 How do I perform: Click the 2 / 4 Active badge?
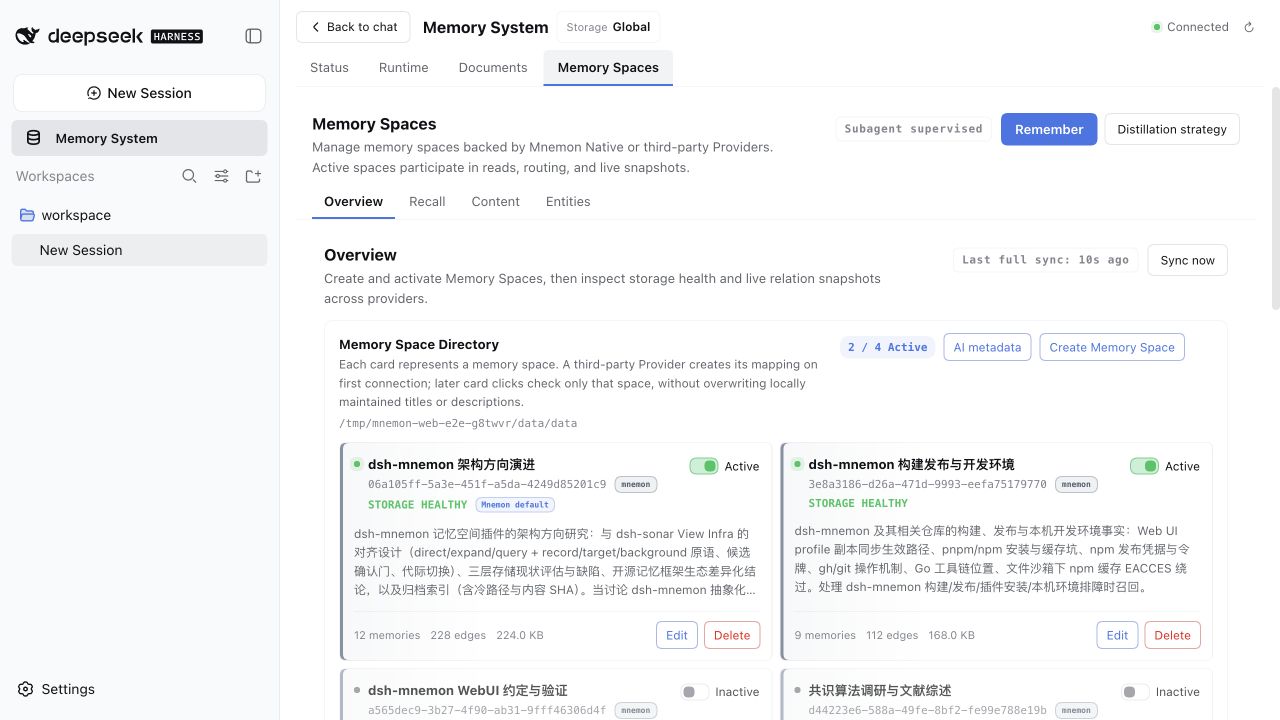coord(887,347)
